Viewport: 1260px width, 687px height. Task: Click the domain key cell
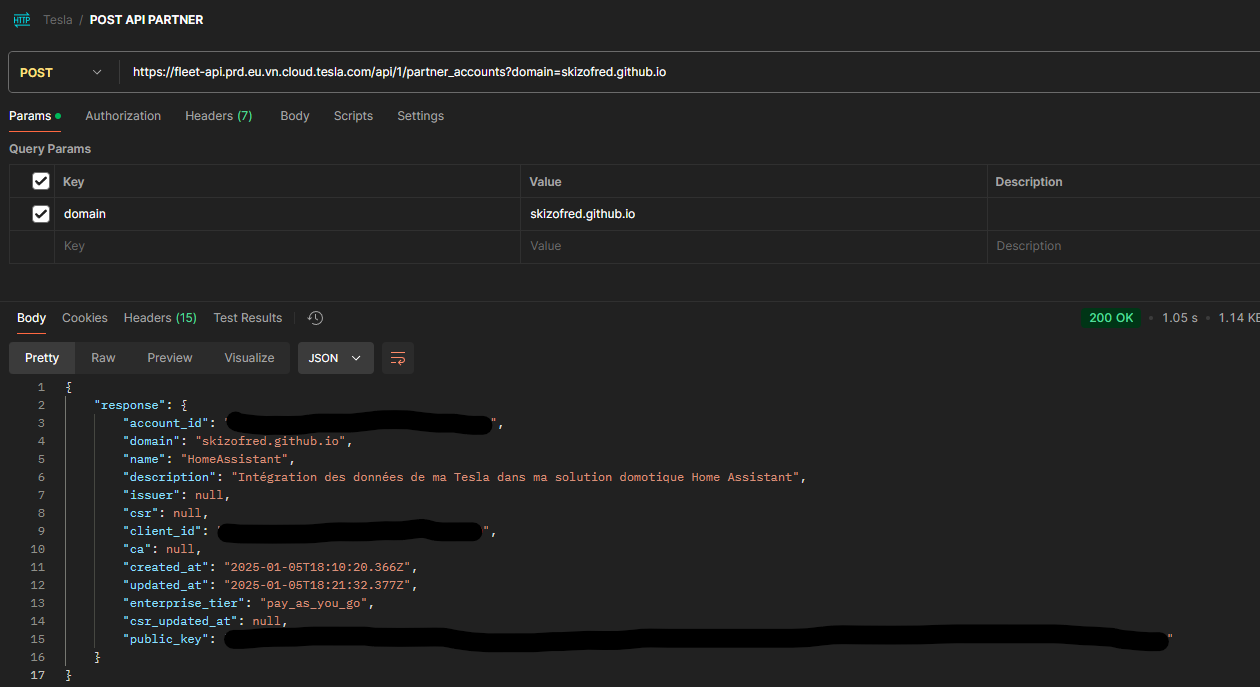288,214
